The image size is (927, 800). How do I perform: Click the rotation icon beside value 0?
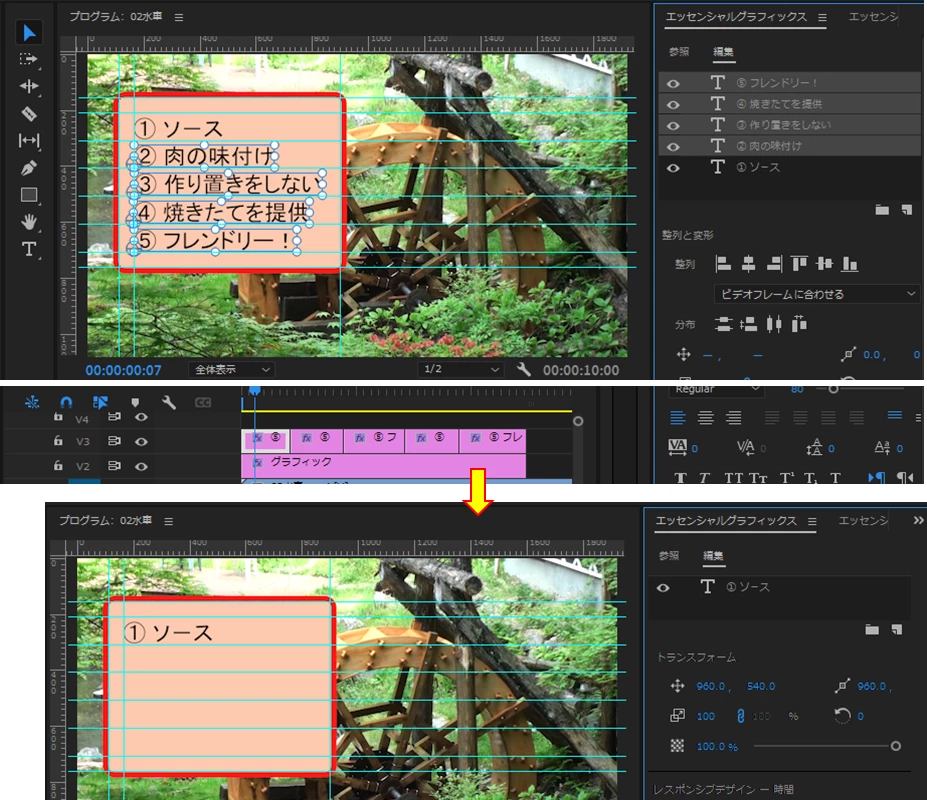point(842,716)
